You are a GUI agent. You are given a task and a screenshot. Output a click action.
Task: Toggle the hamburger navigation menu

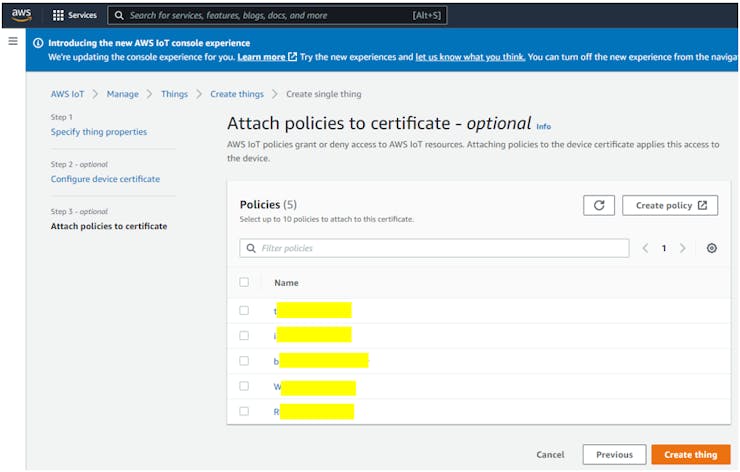13,41
